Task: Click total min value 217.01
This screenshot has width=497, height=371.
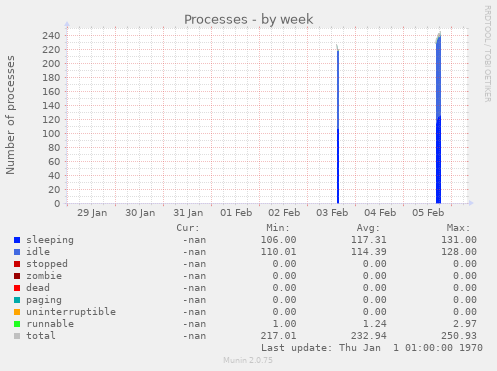Action: (x=278, y=336)
